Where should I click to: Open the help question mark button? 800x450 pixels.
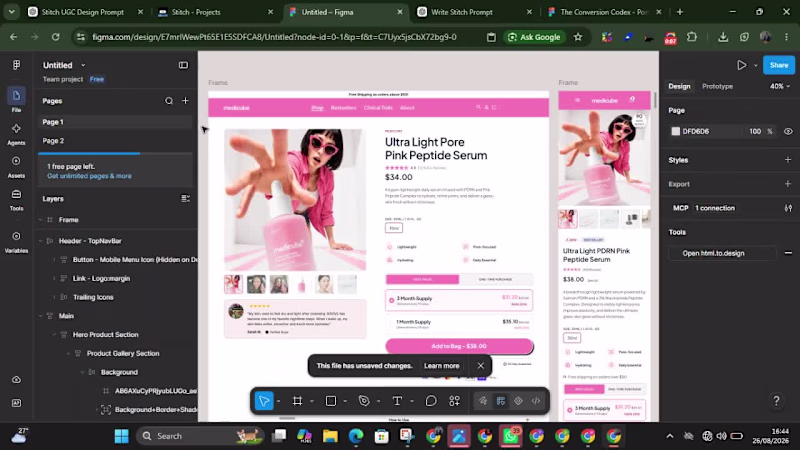[x=776, y=401]
